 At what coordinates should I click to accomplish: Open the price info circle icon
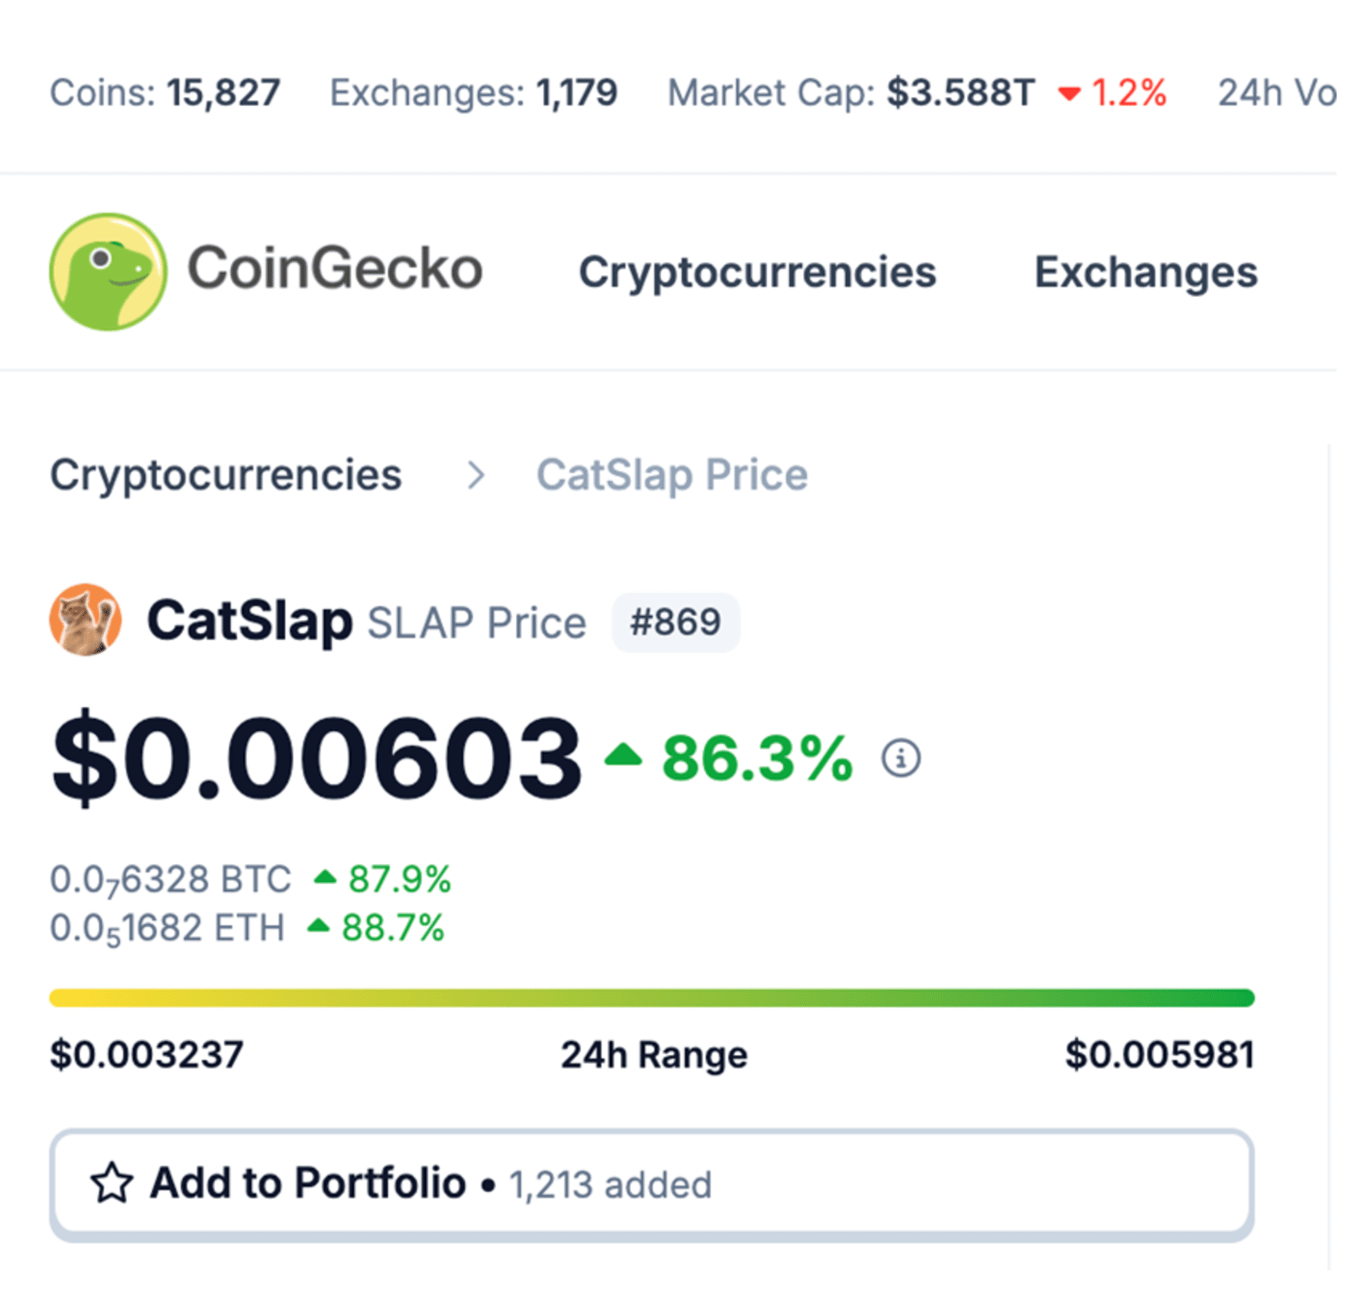[901, 758]
